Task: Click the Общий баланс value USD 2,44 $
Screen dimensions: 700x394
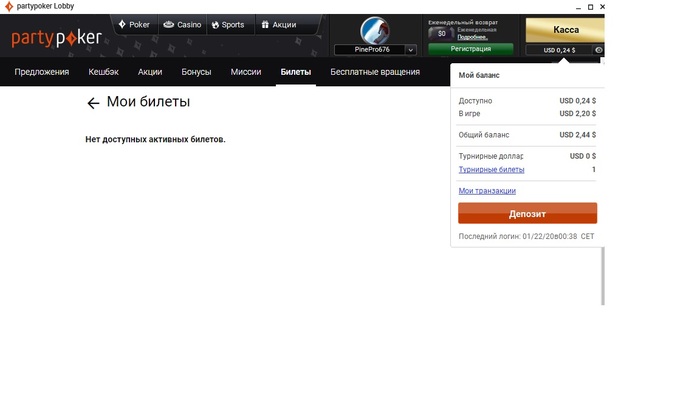Action: pos(578,135)
